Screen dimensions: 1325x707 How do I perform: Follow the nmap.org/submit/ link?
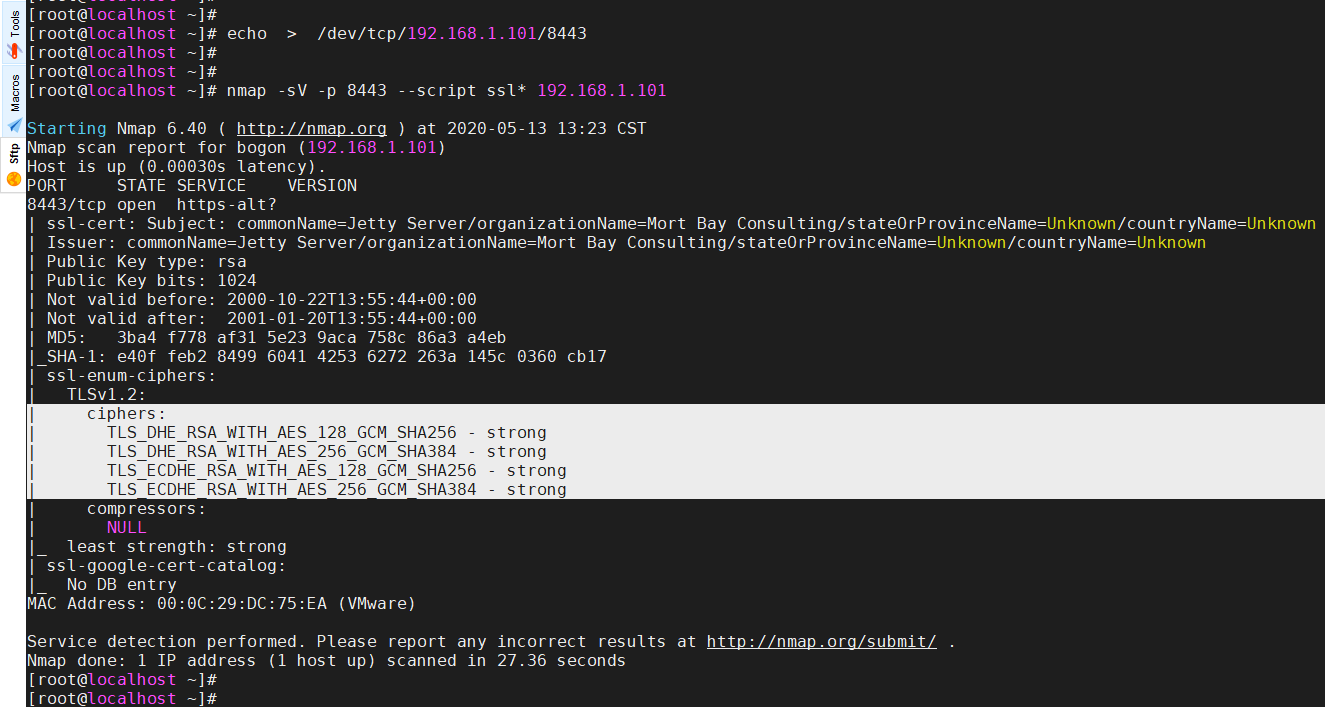[821, 642]
